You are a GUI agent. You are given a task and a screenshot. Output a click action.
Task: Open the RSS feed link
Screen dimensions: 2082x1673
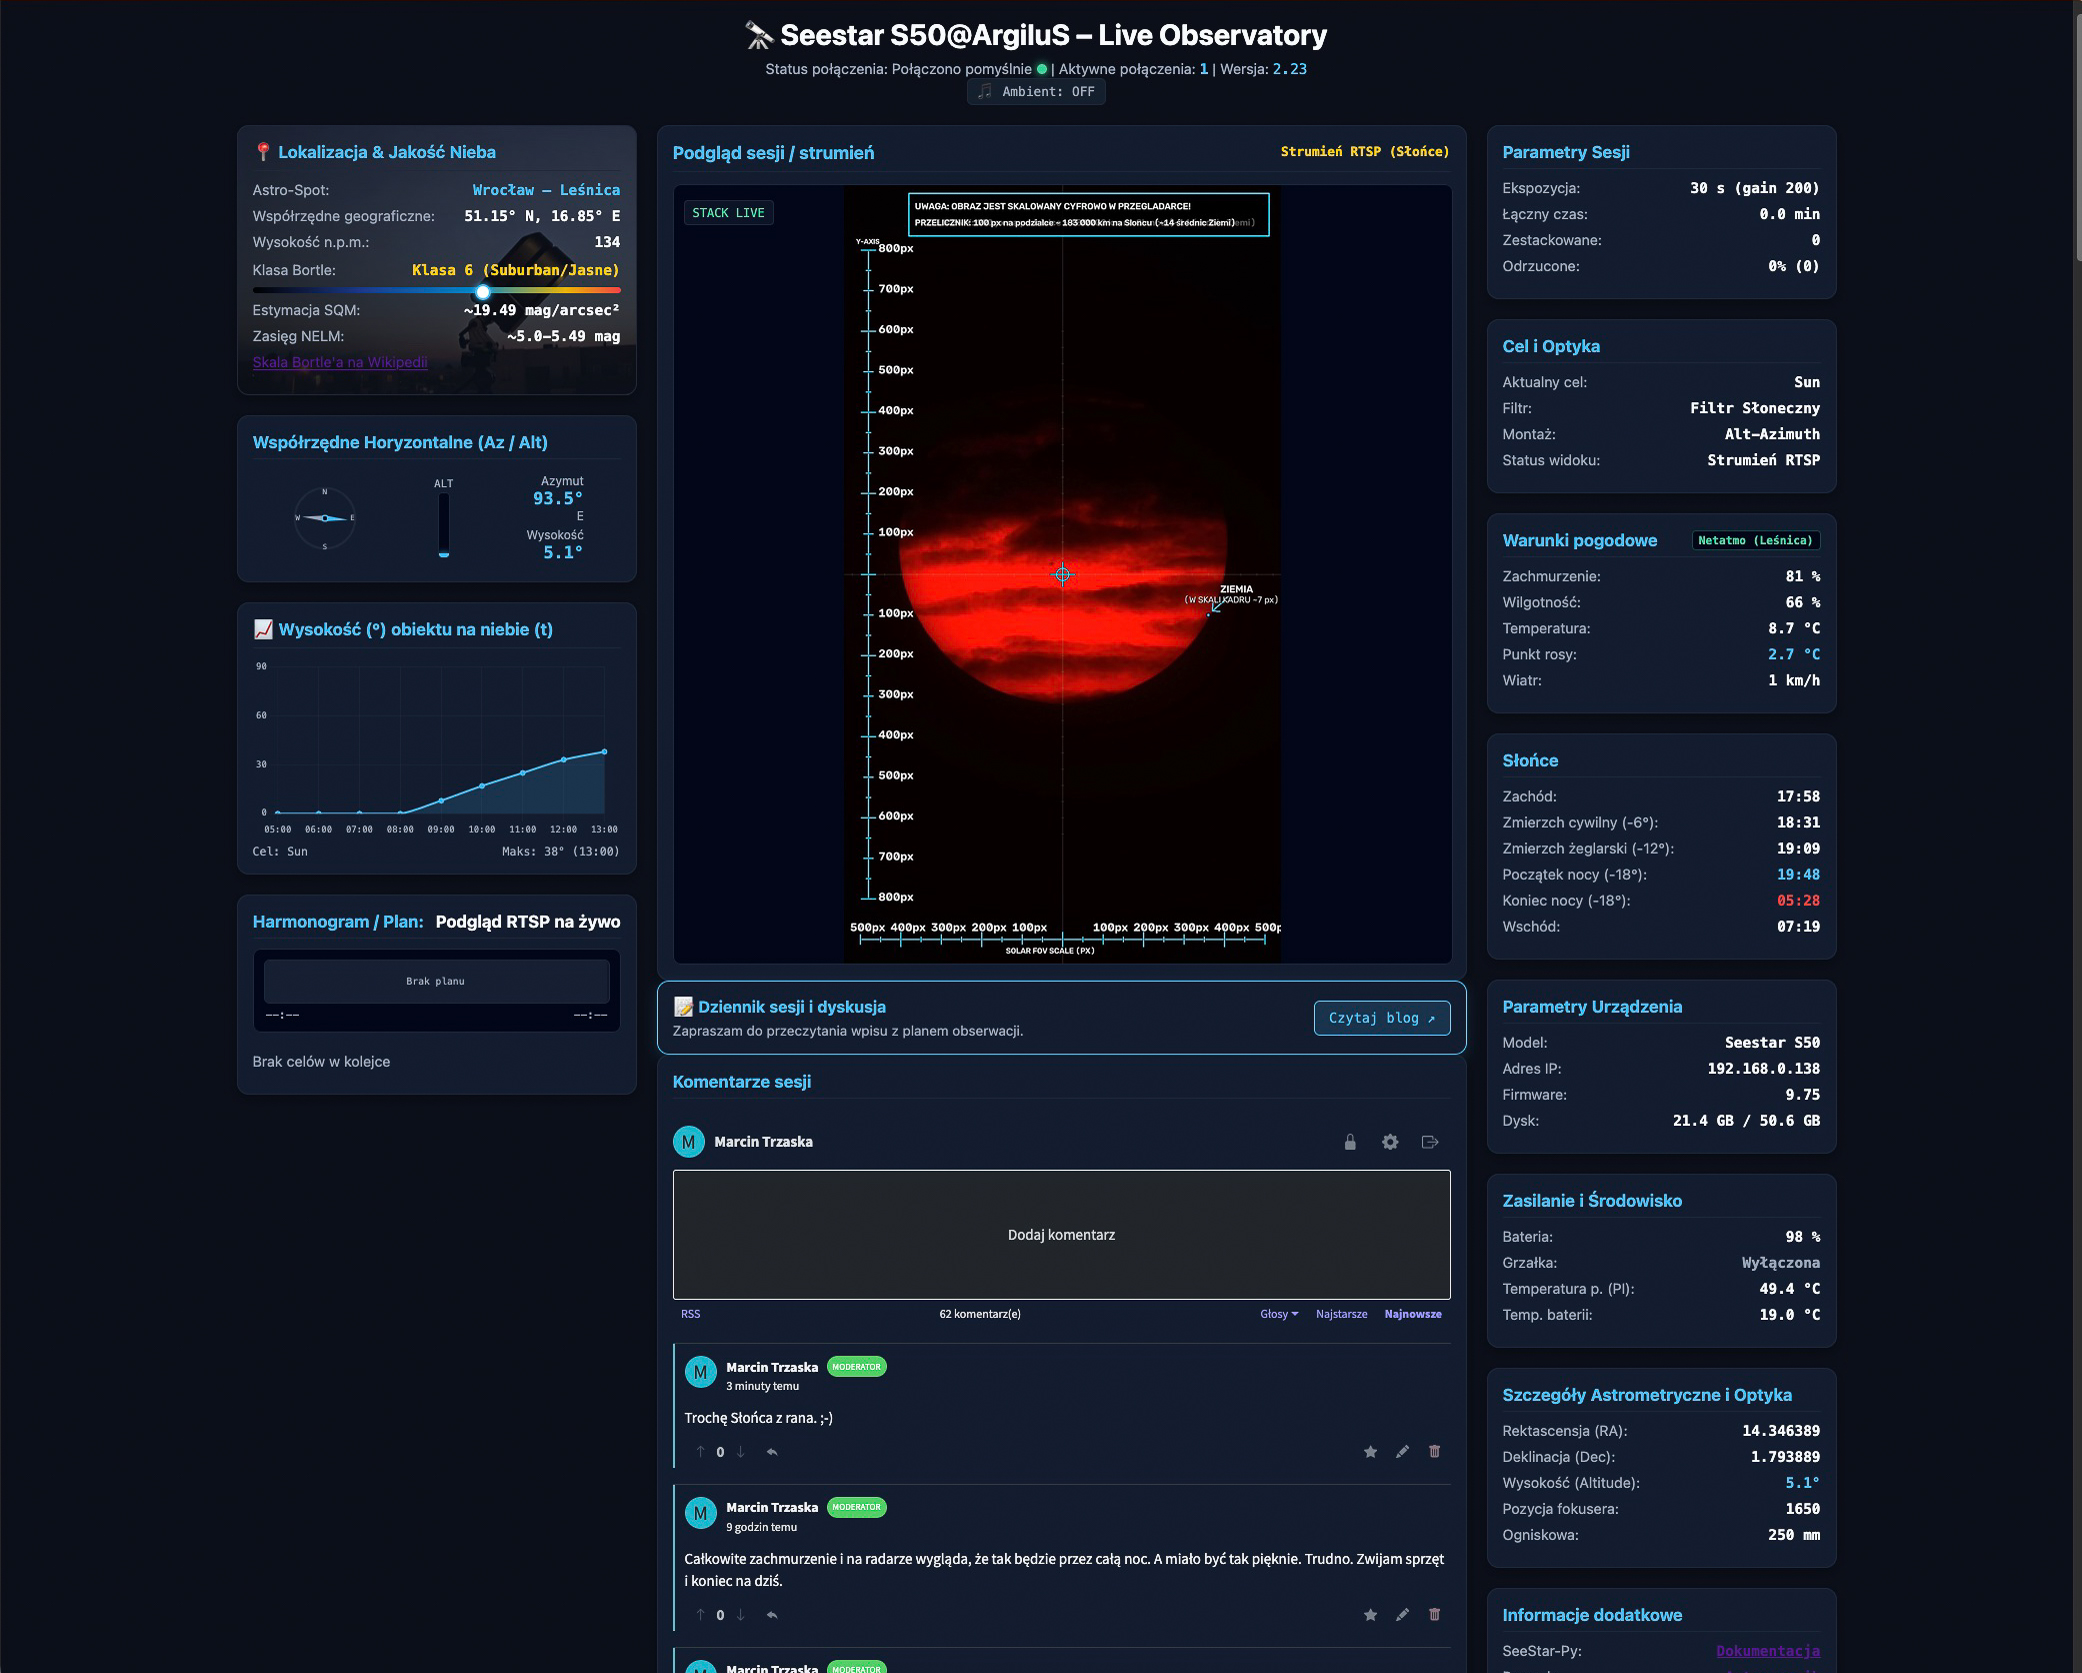pyautogui.click(x=691, y=1314)
